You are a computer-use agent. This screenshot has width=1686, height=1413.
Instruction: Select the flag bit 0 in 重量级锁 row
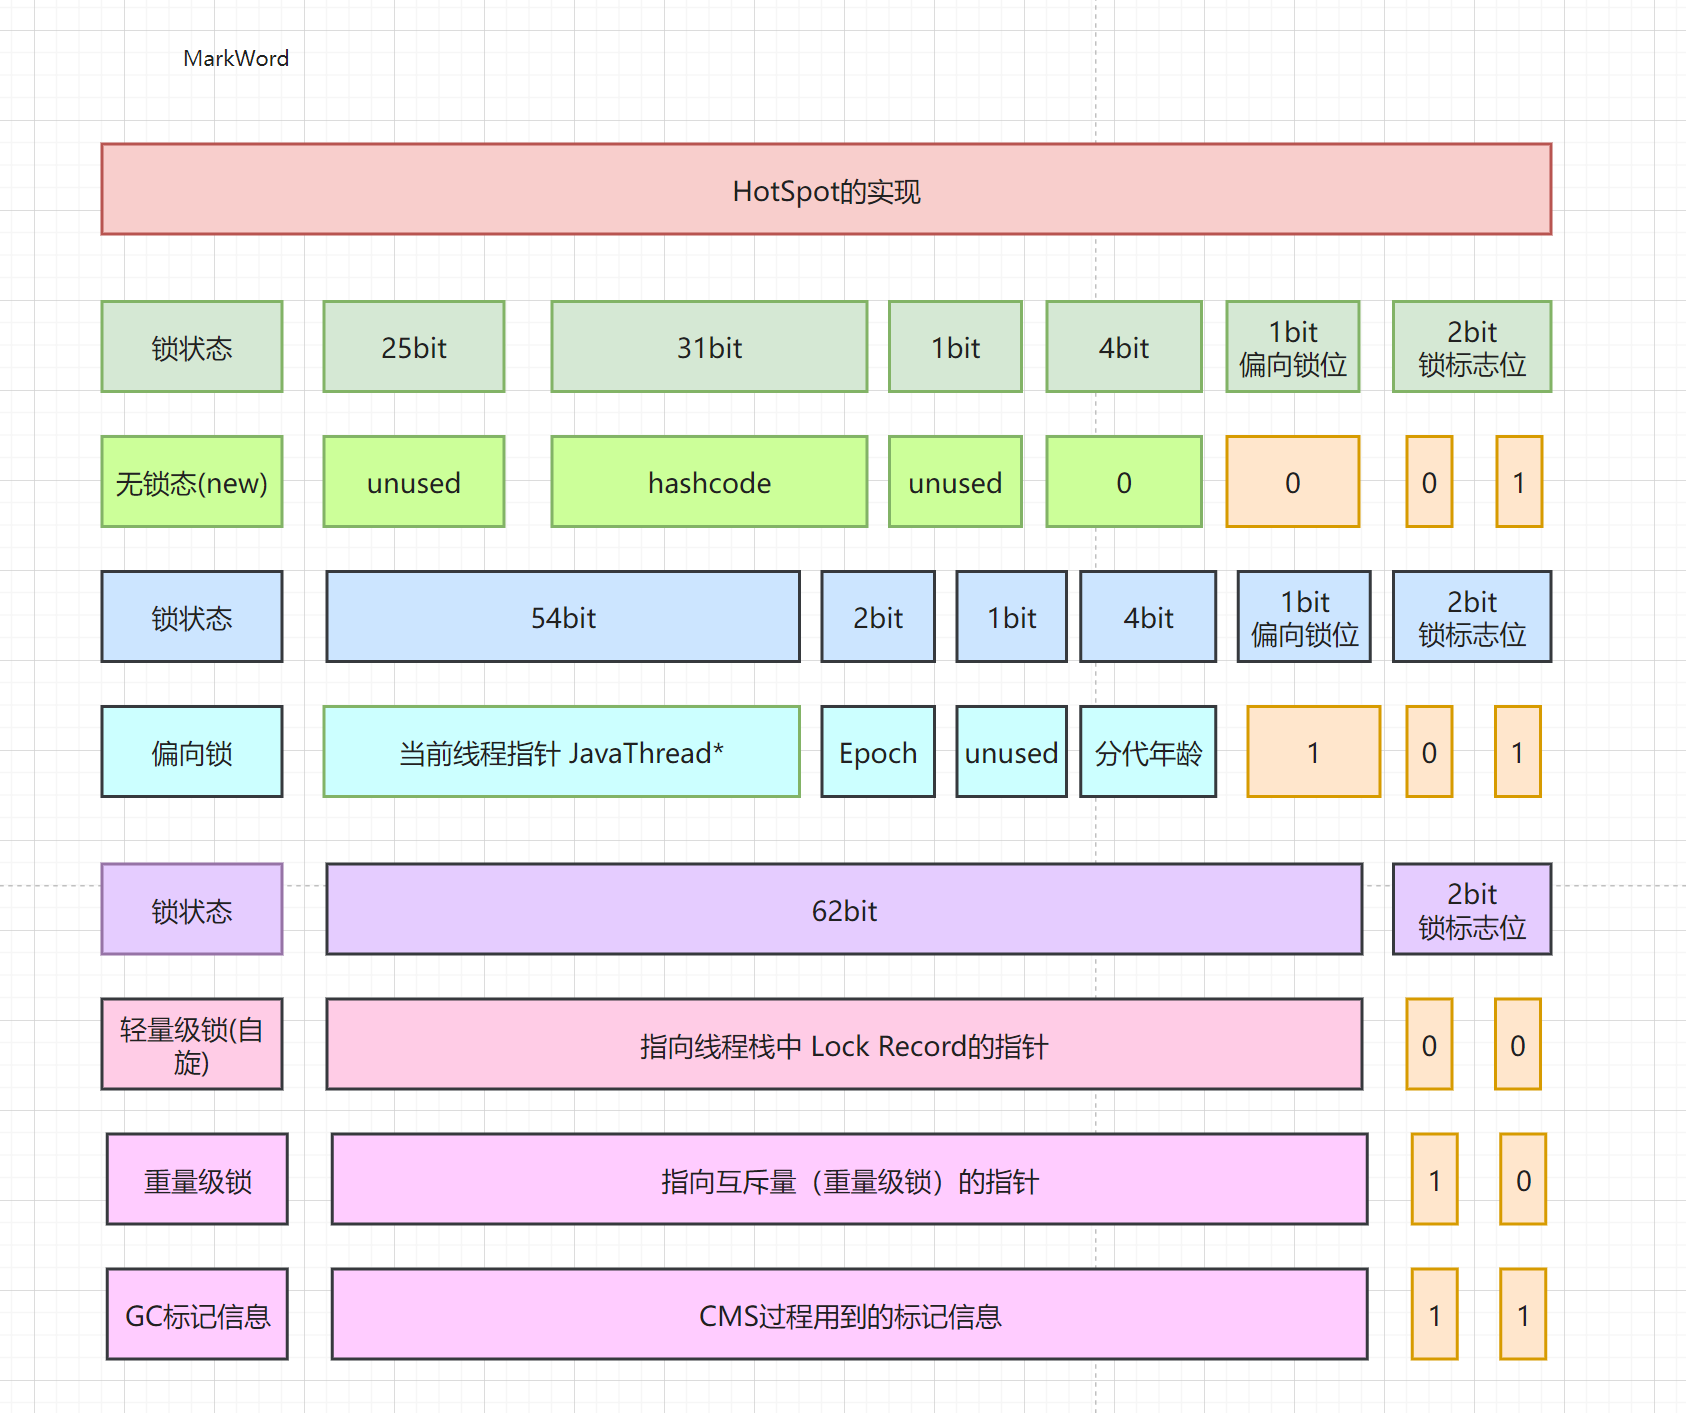coord(1523,1179)
